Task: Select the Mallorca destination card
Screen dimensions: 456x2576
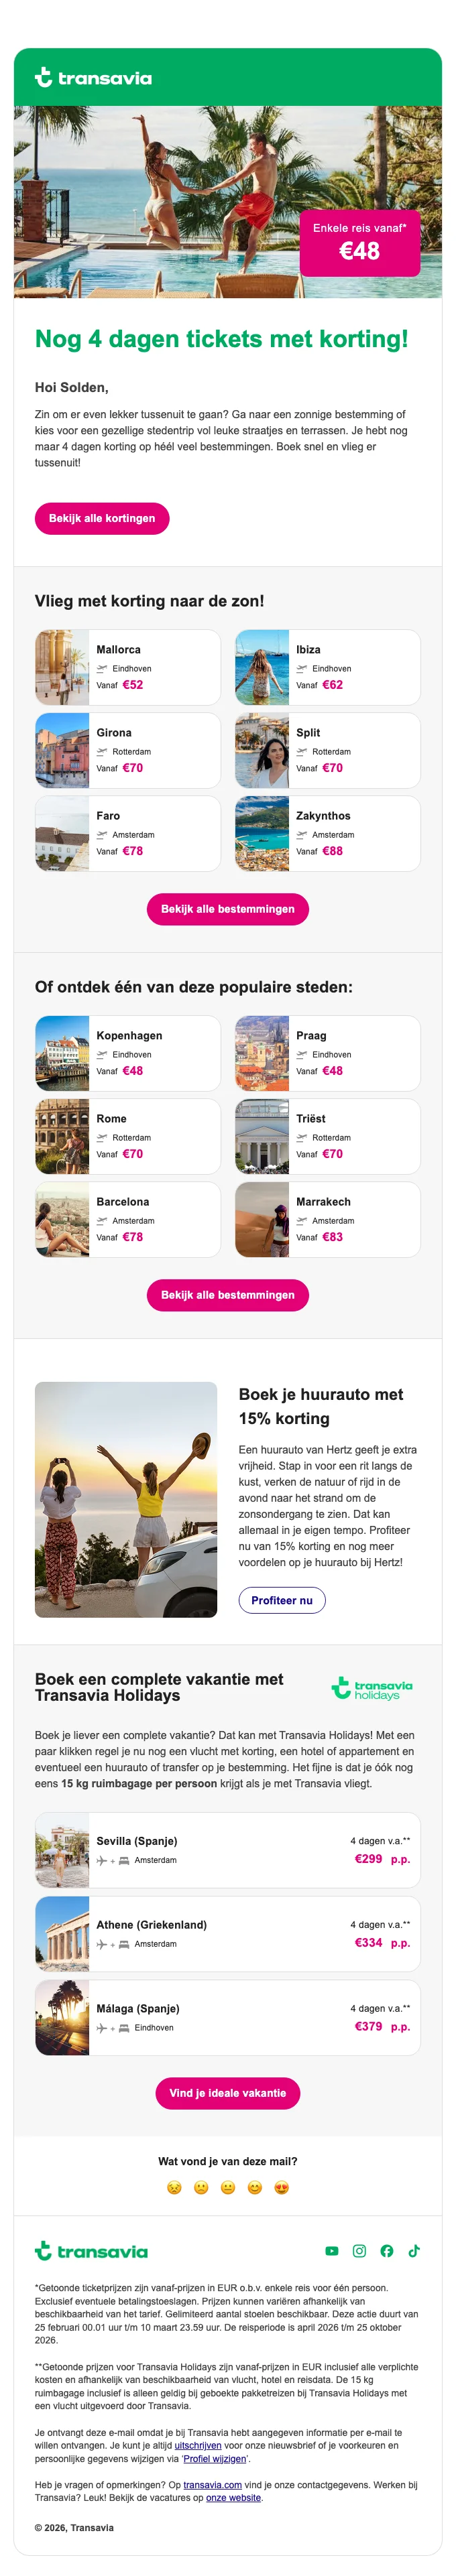Action: pyautogui.click(x=128, y=667)
